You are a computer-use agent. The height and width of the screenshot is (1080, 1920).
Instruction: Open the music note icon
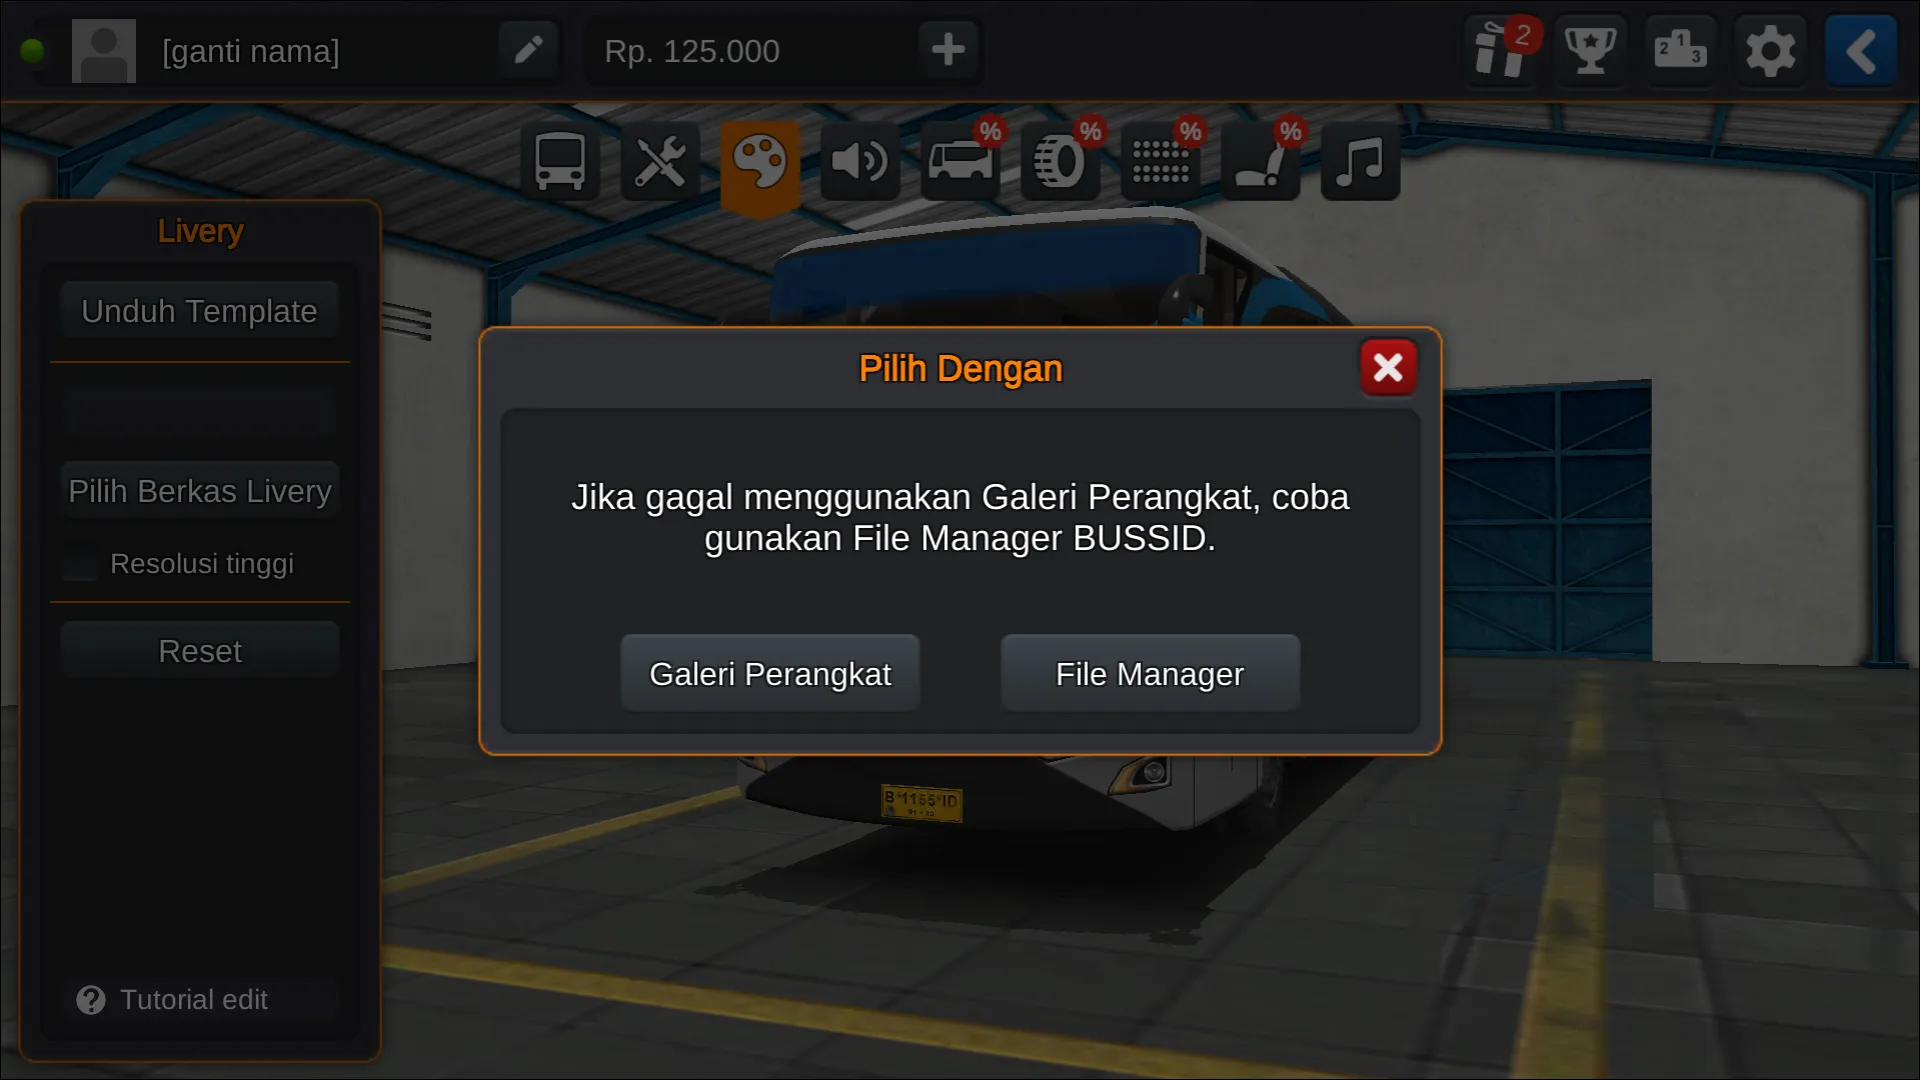tap(1360, 161)
